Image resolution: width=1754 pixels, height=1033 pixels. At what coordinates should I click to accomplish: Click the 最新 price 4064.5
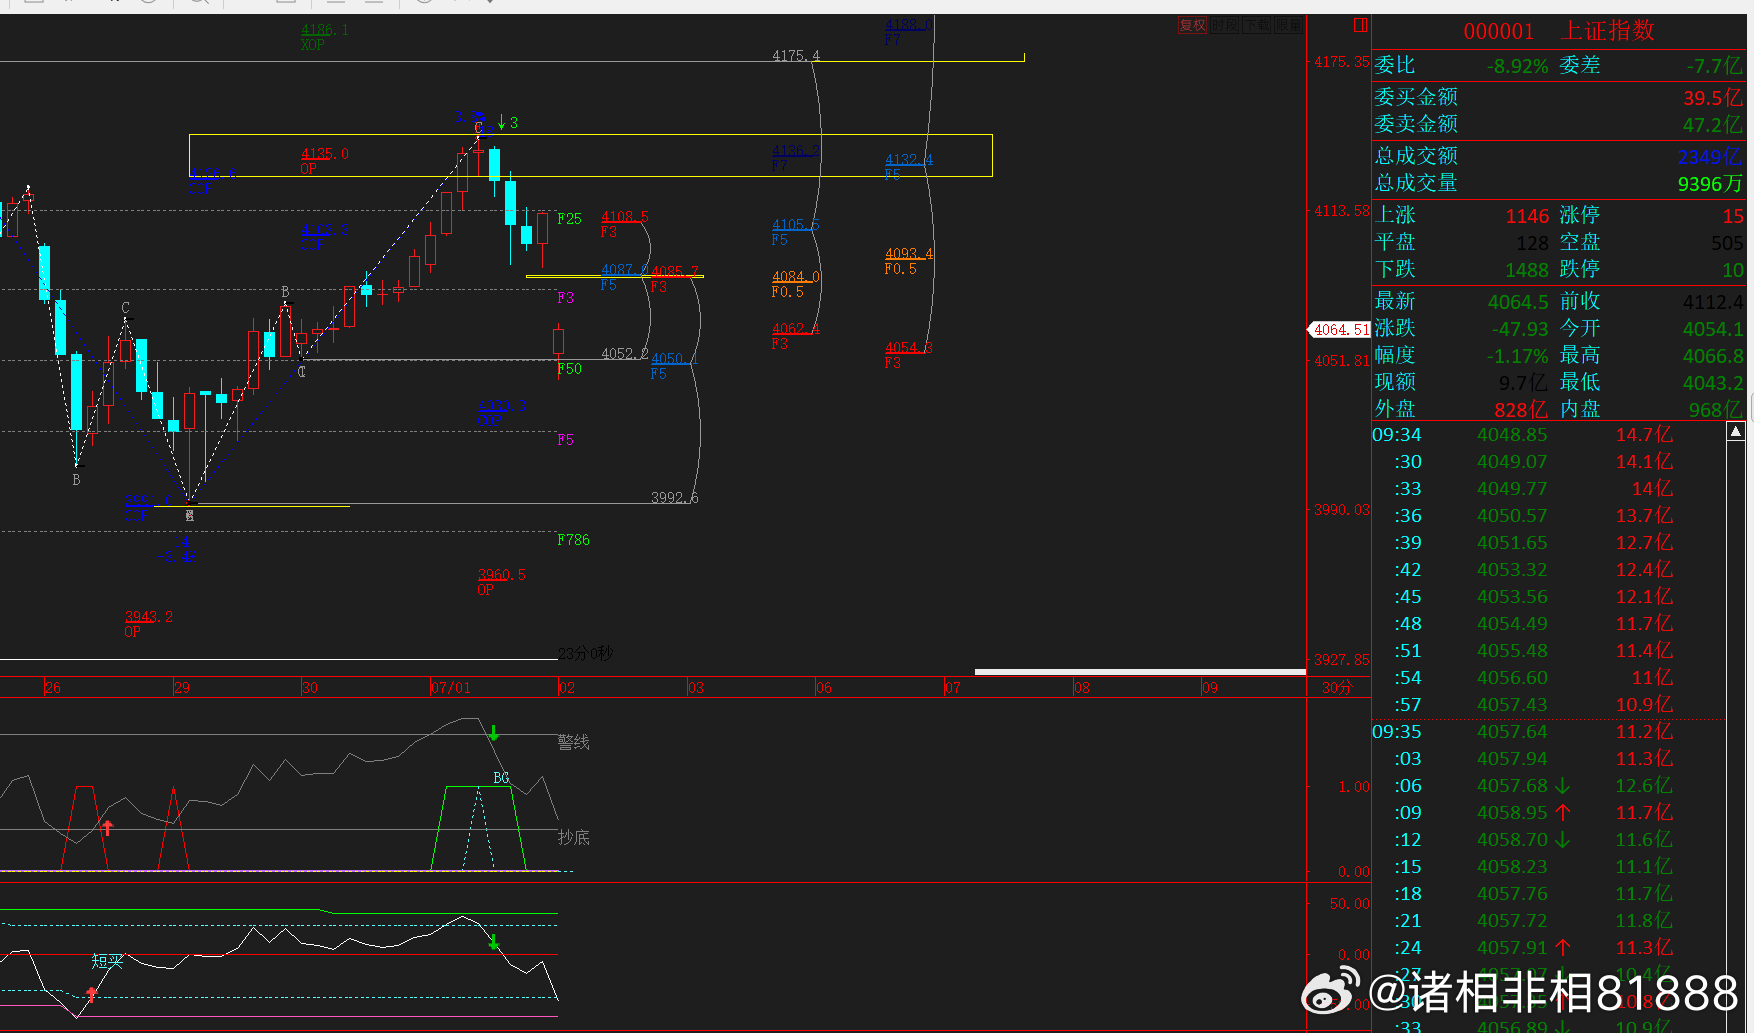pyautogui.click(x=1518, y=302)
